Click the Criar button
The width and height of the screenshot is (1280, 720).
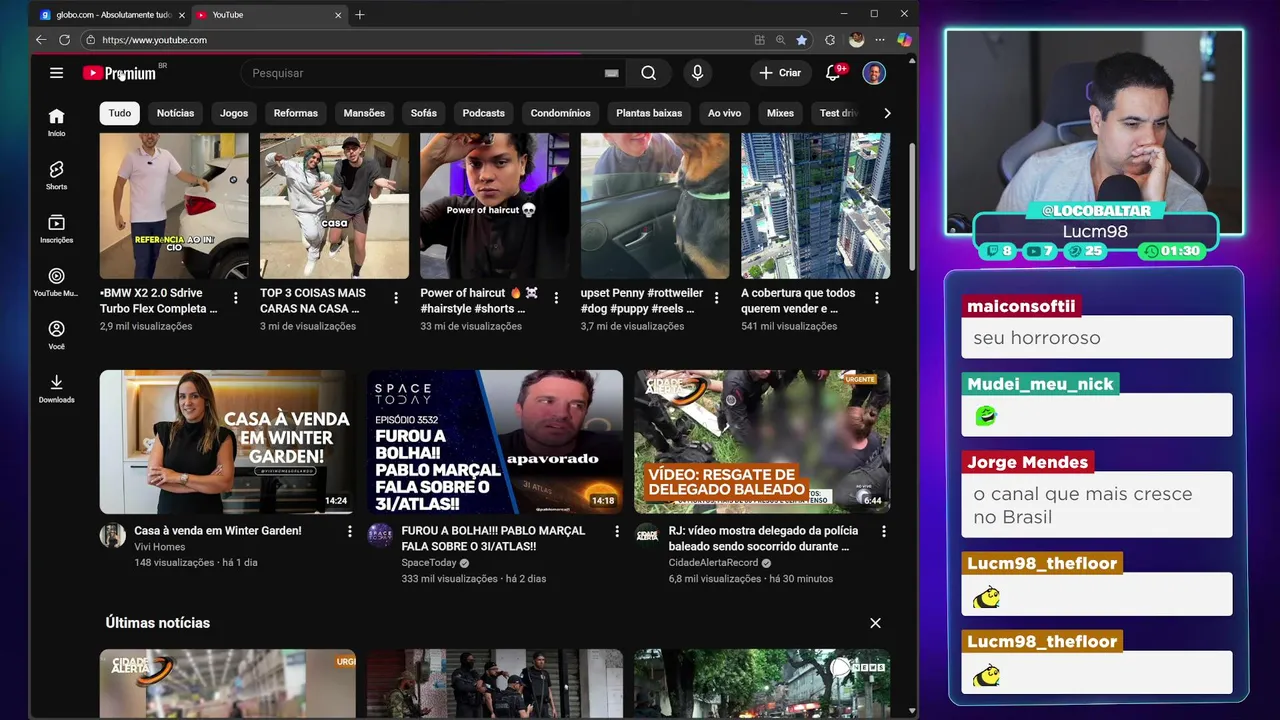tap(780, 73)
